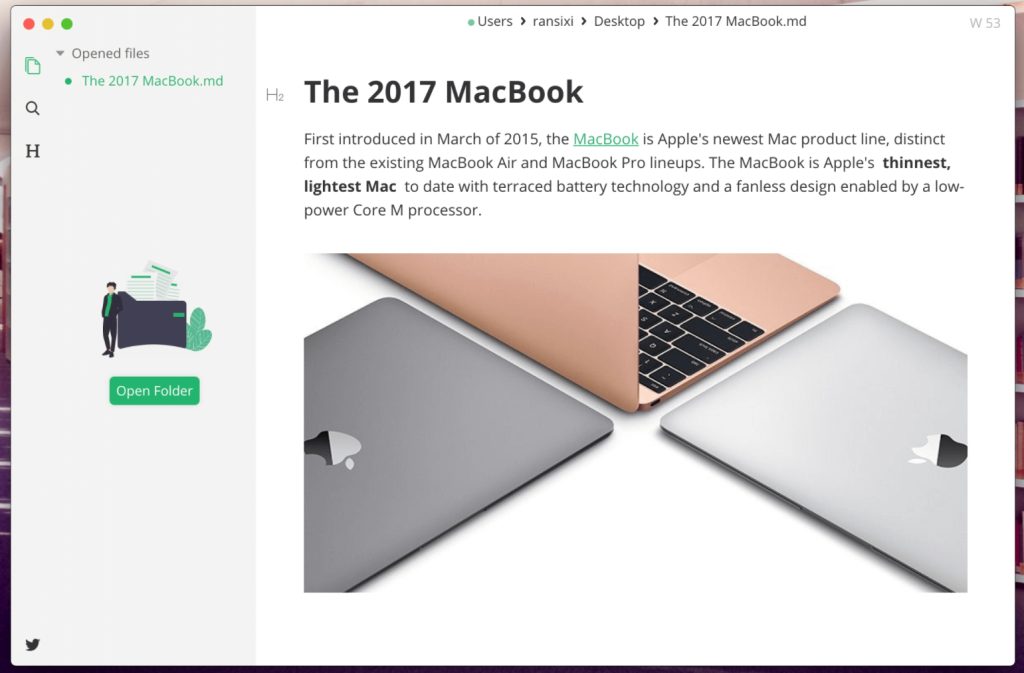Click Desktop breadcrumb in title path
This screenshot has height=673, width=1024.
click(x=619, y=22)
